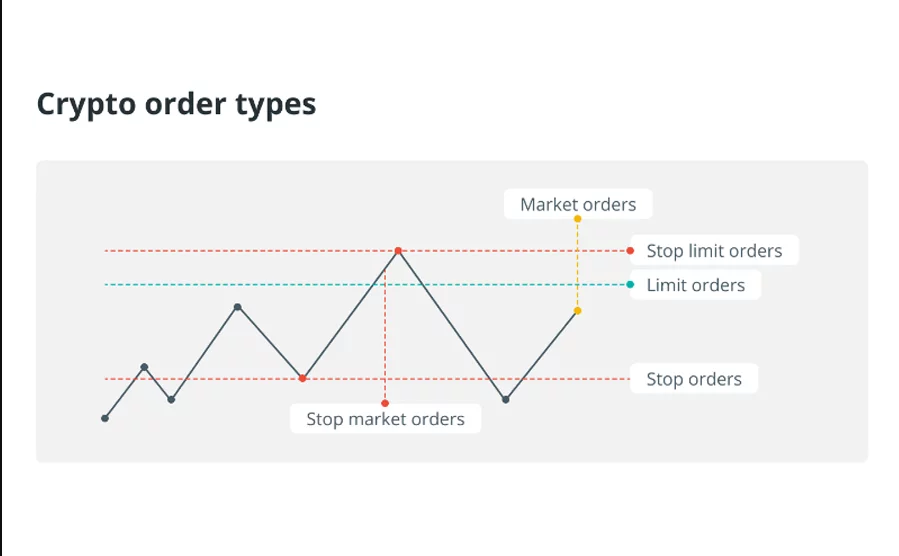
Task: Select the "Market orders" label
Action: (x=578, y=204)
